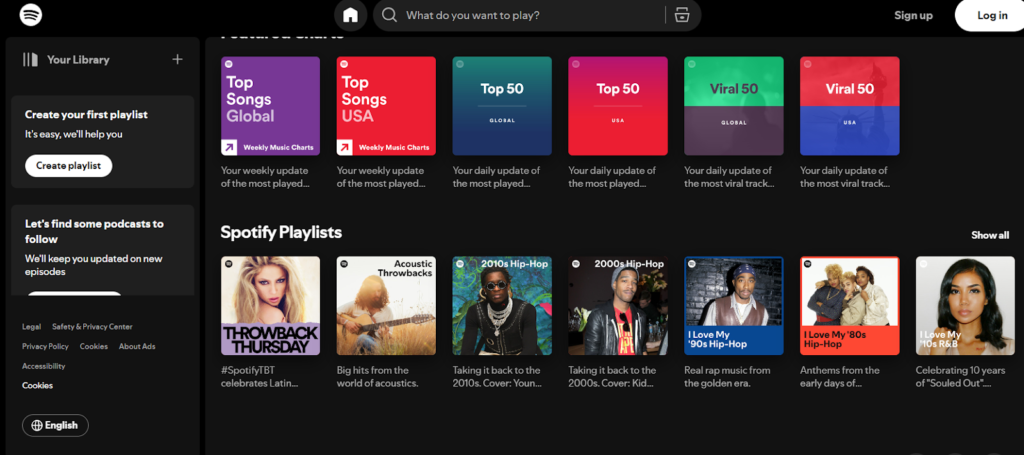The width and height of the screenshot is (1024, 455).
Task: Open the Legal footer link
Action: (31, 326)
